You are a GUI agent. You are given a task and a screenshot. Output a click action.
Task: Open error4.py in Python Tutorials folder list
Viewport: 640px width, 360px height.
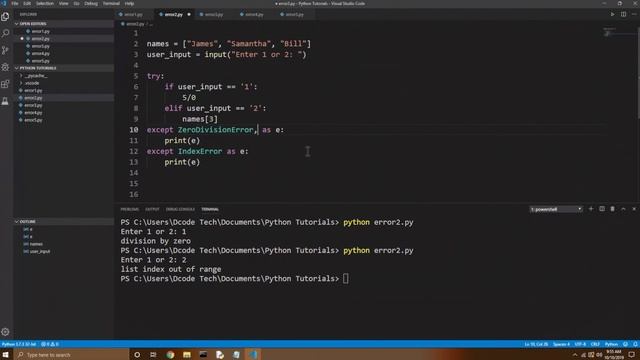click(33, 113)
